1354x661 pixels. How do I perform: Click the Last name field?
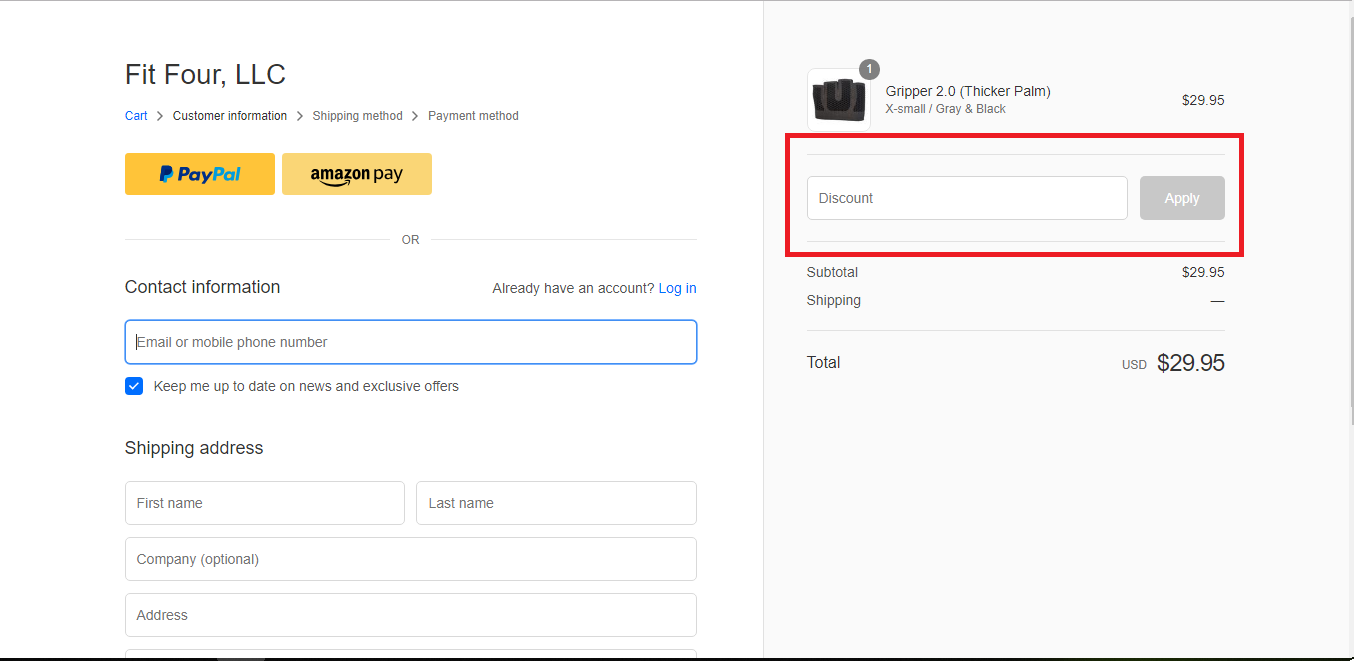point(556,503)
